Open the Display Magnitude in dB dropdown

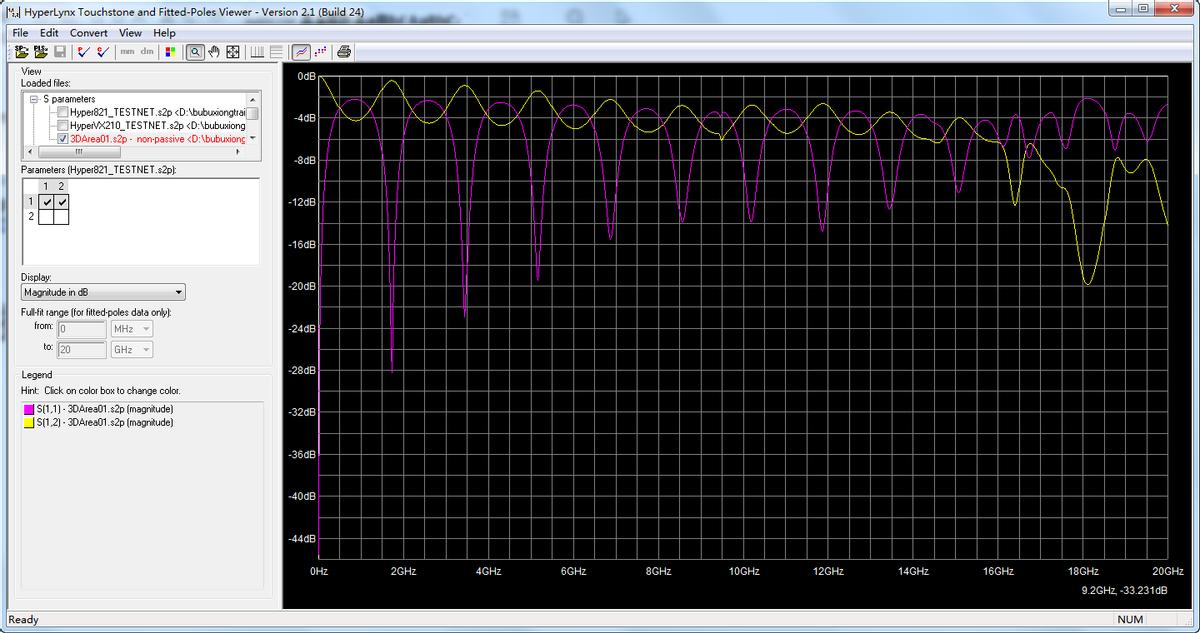(103, 292)
